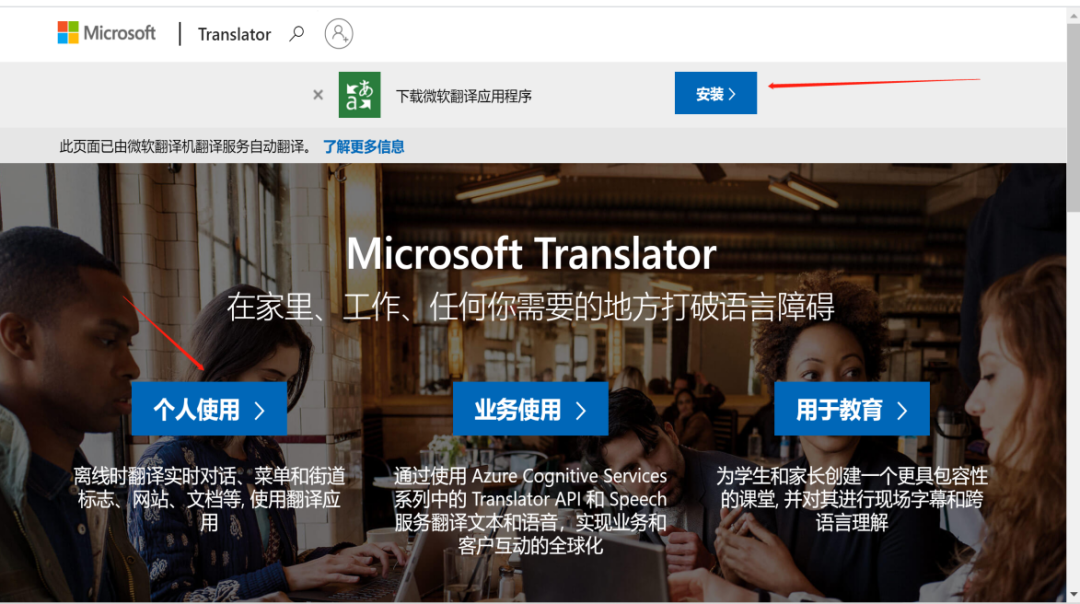The image size is (1080, 604).
Task: Select the 业务使用 button
Action: (x=530, y=410)
